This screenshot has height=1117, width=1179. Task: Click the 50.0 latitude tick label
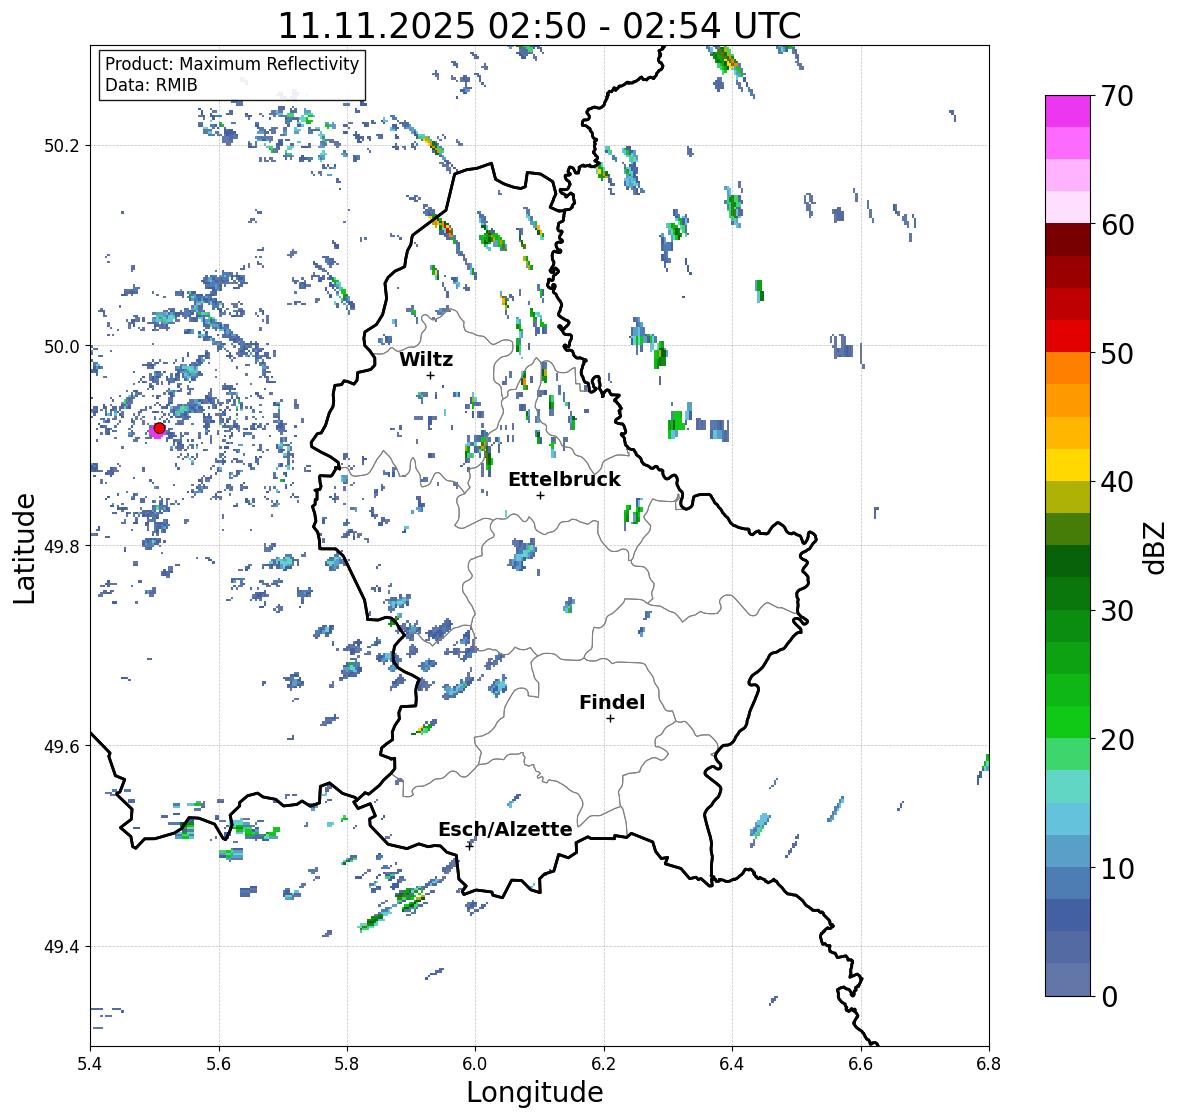62,347
